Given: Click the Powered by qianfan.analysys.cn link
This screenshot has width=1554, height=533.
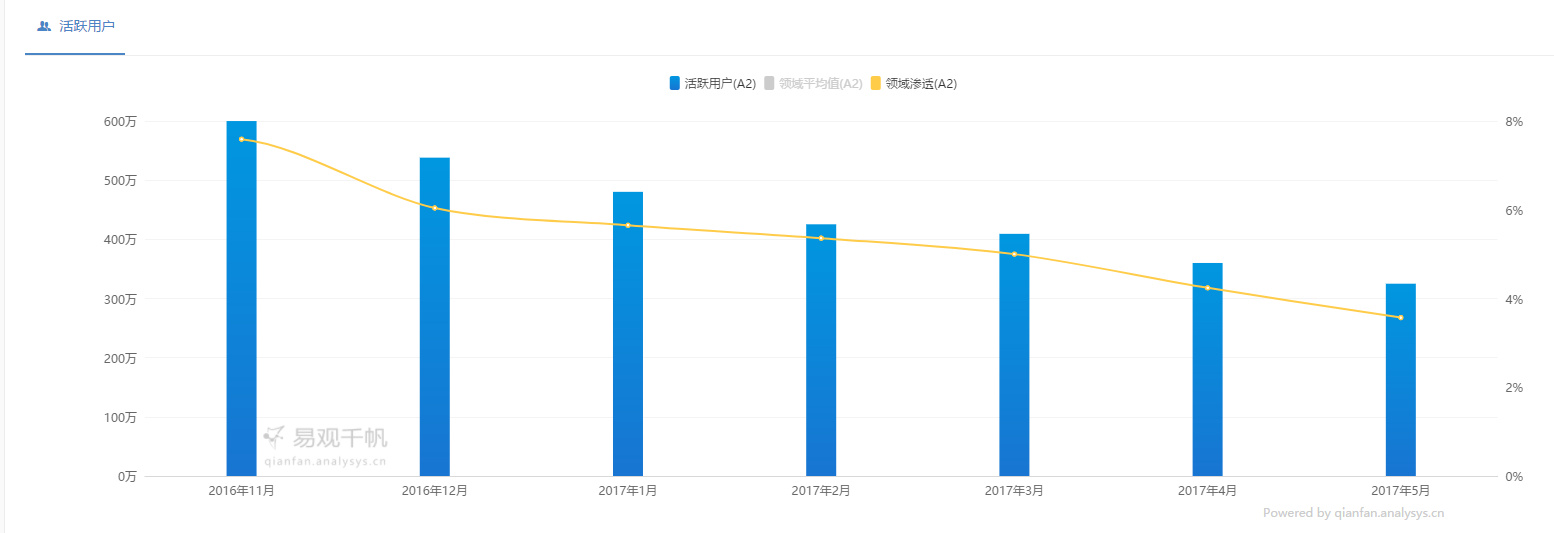Looking at the screenshot, I should [x=1353, y=513].
